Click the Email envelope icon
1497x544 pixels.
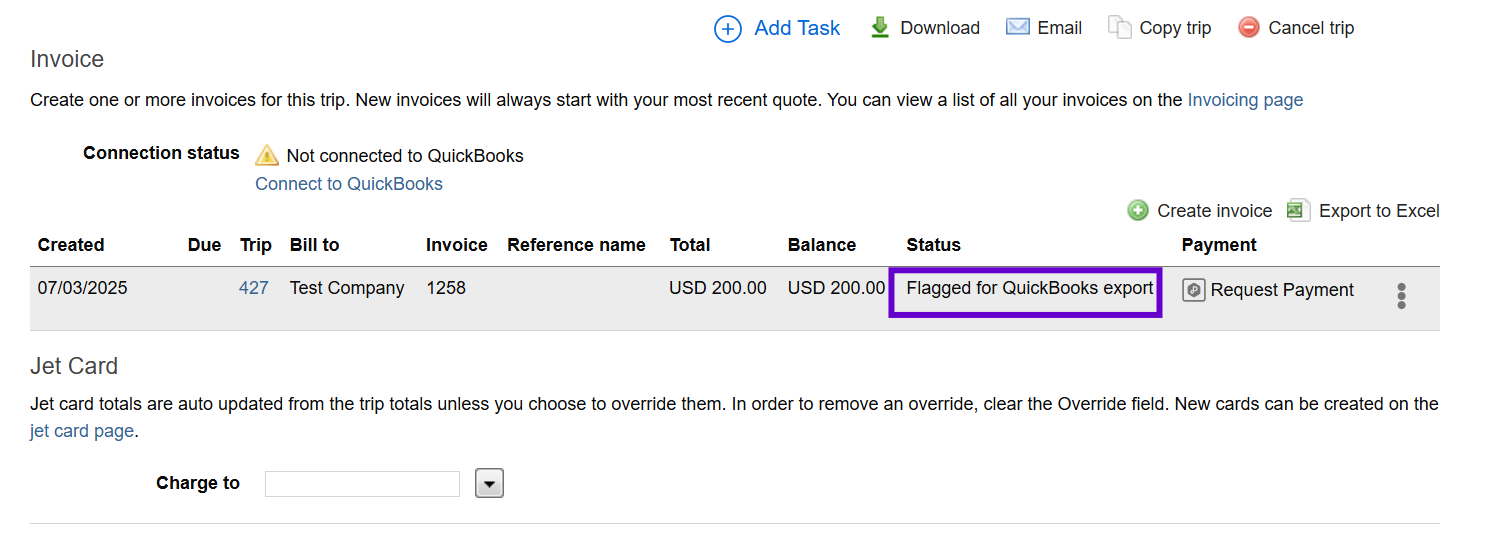point(1018,27)
